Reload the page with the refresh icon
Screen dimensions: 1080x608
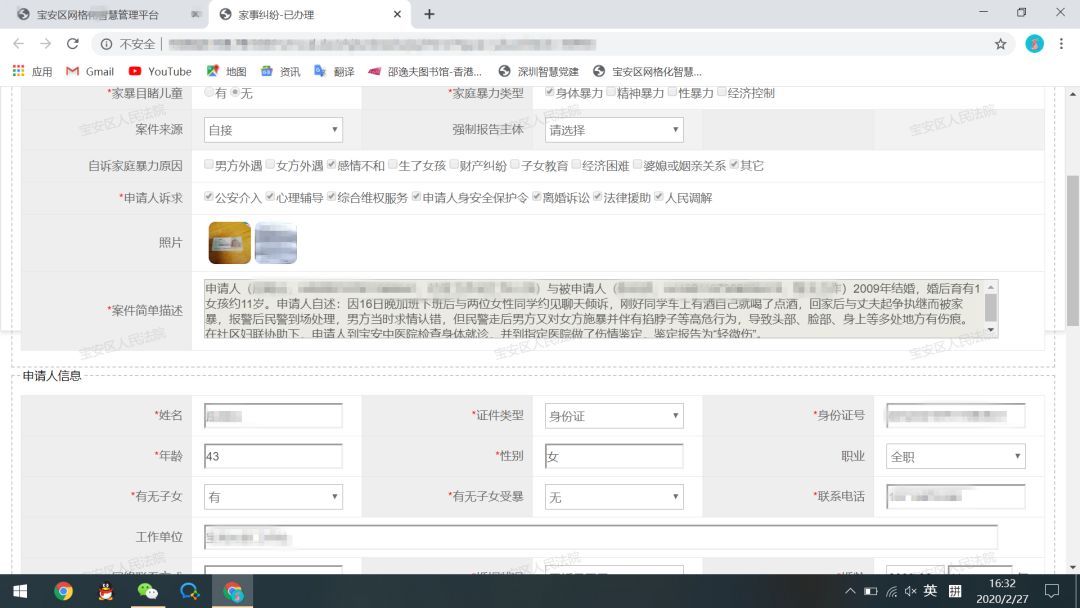(x=71, y=44)
